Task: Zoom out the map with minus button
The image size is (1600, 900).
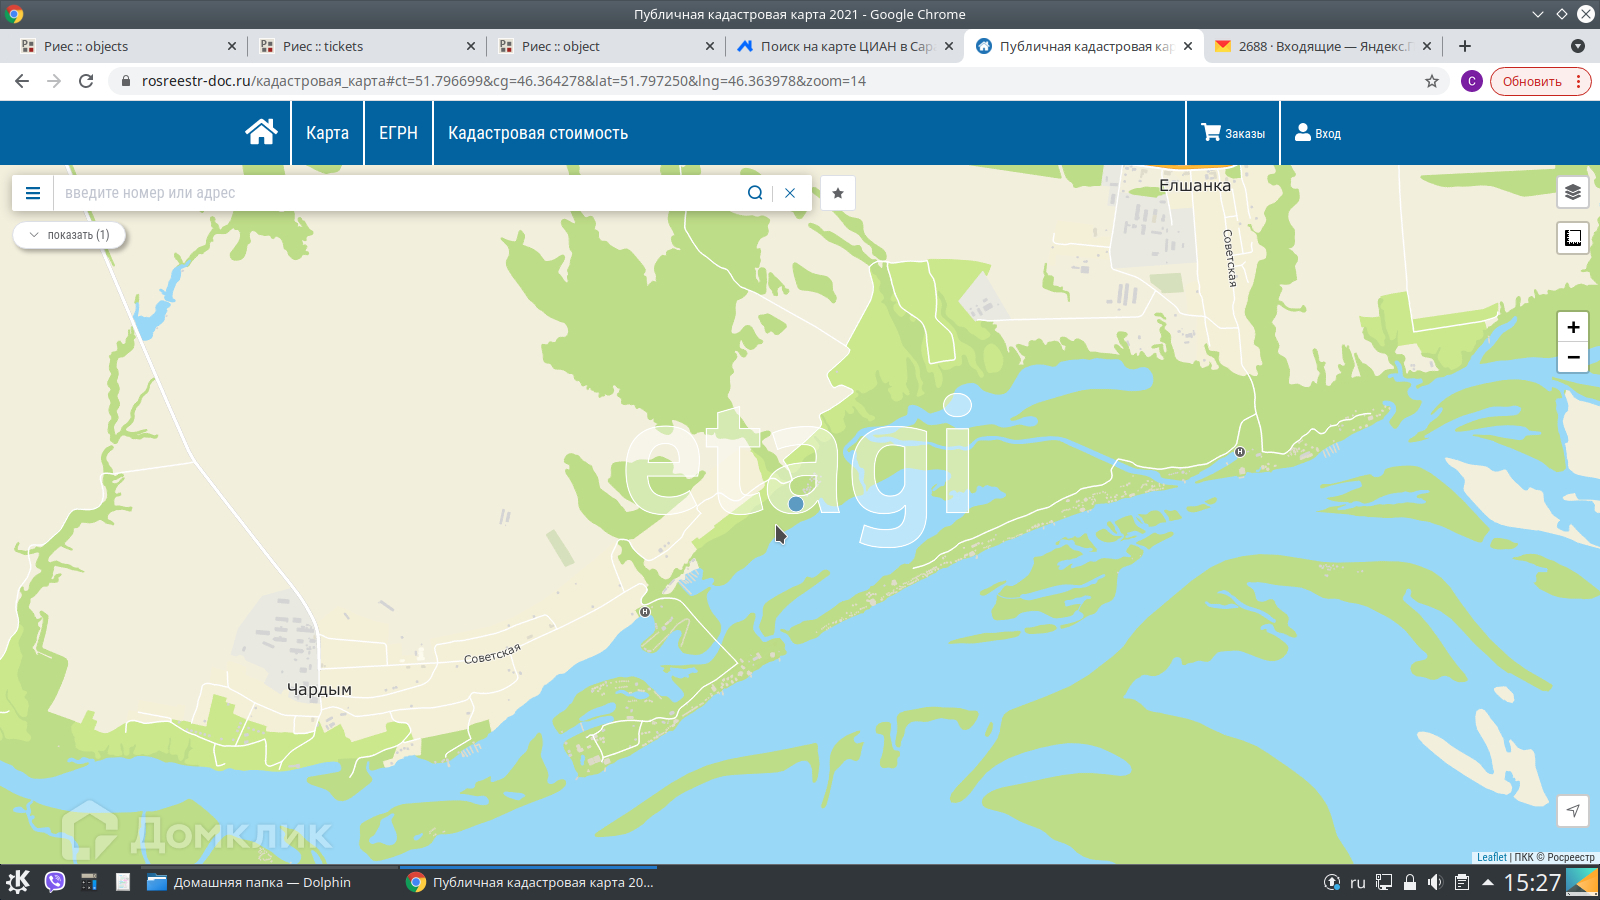Action: click(x=1573, y=357)
